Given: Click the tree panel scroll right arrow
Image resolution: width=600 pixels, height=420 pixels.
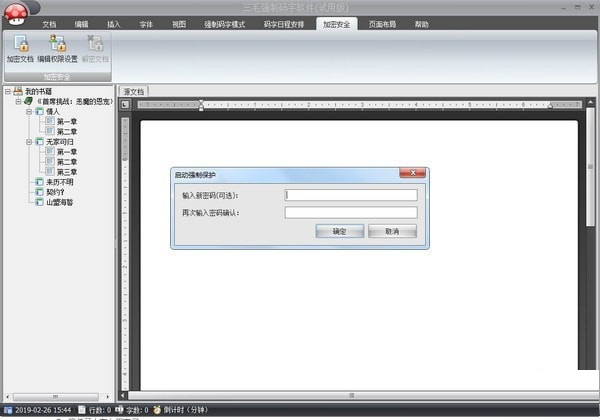Looking at the screenshot, I should coord(108,397).
